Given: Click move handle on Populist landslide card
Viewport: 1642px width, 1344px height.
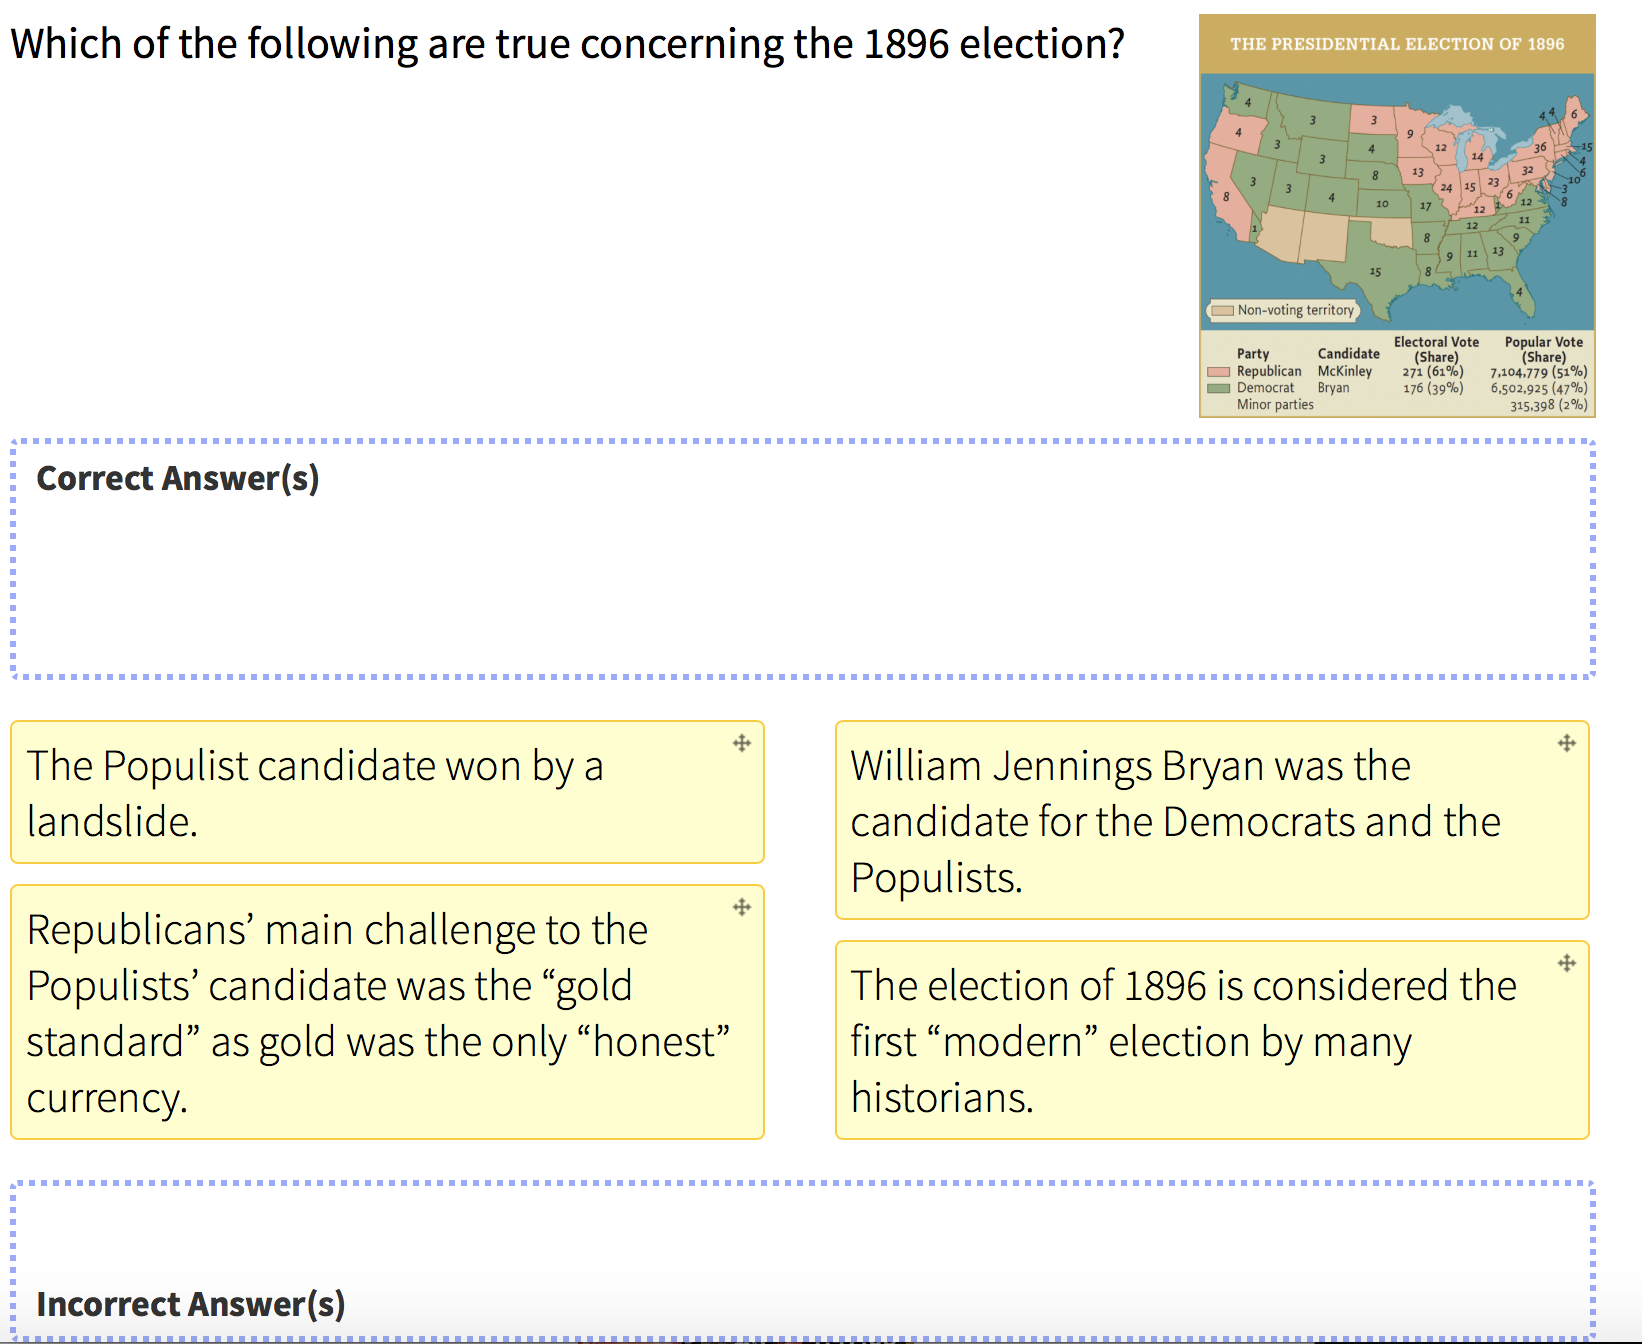Looking at the screenshot, I should (741, 743).
